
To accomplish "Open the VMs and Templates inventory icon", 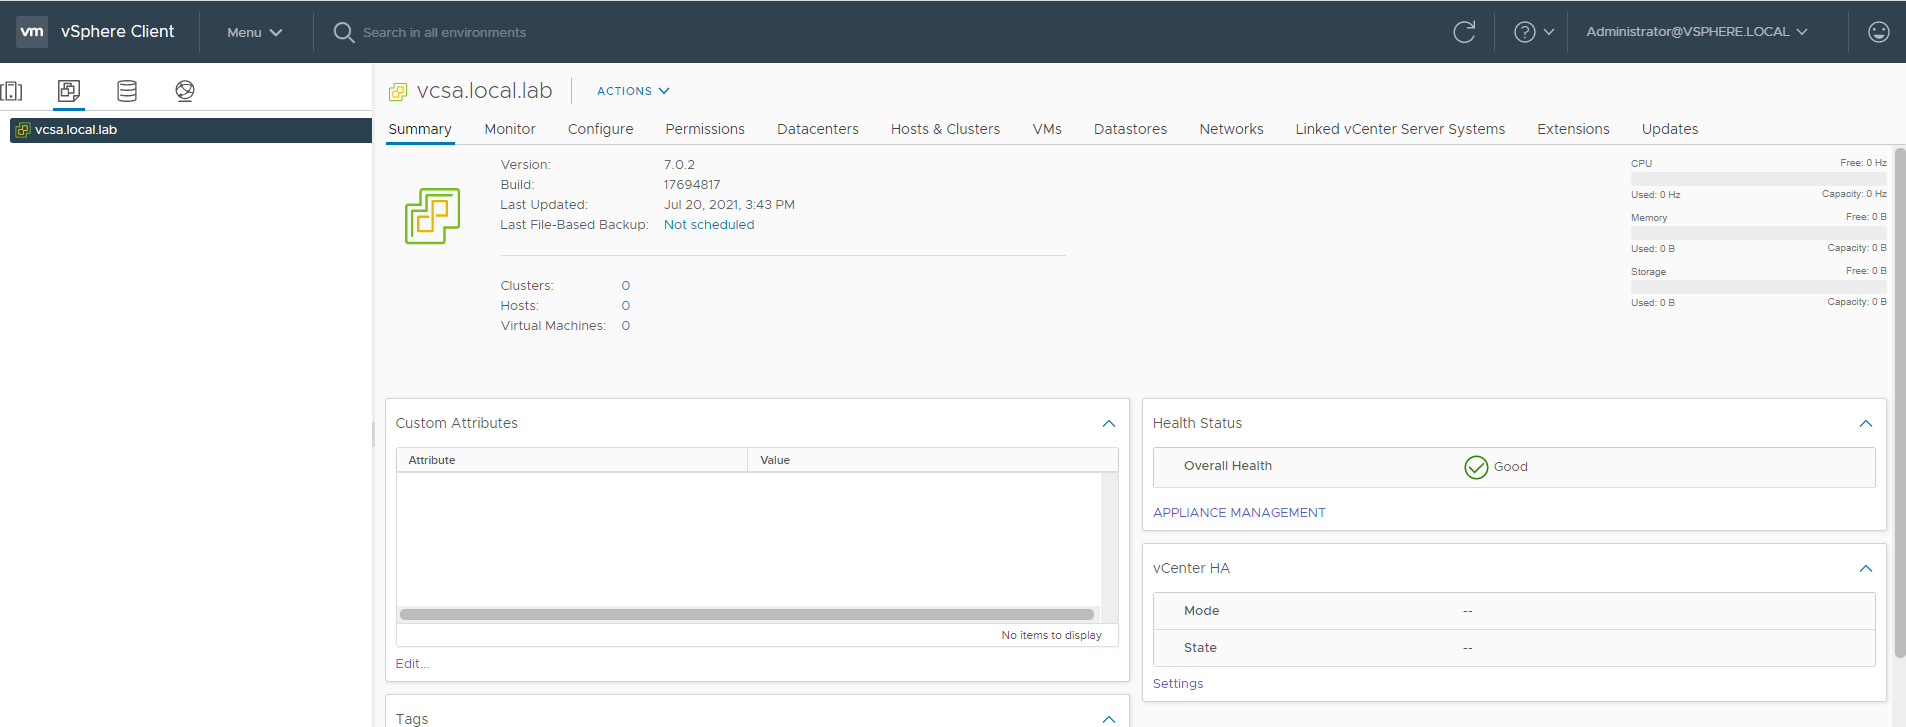I will click(x=69, y=91).
